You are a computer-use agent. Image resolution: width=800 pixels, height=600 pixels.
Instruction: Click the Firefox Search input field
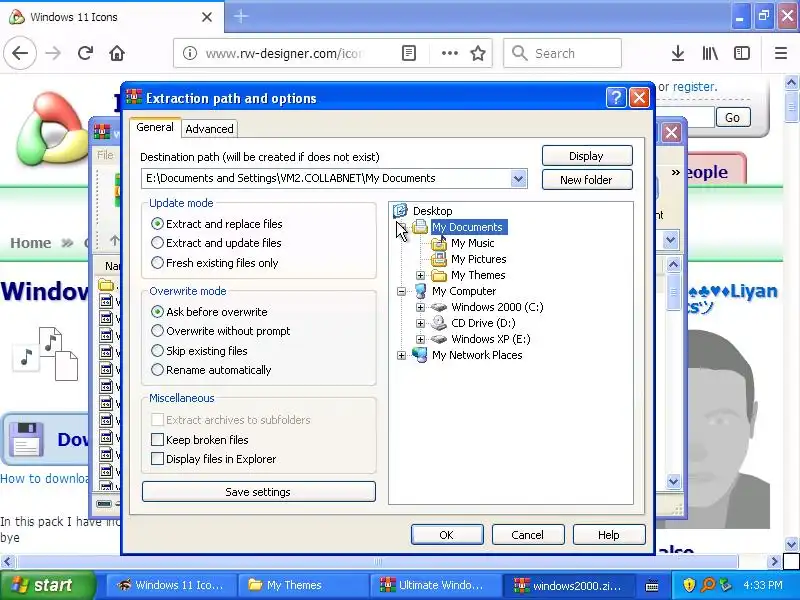click(562, 53)
